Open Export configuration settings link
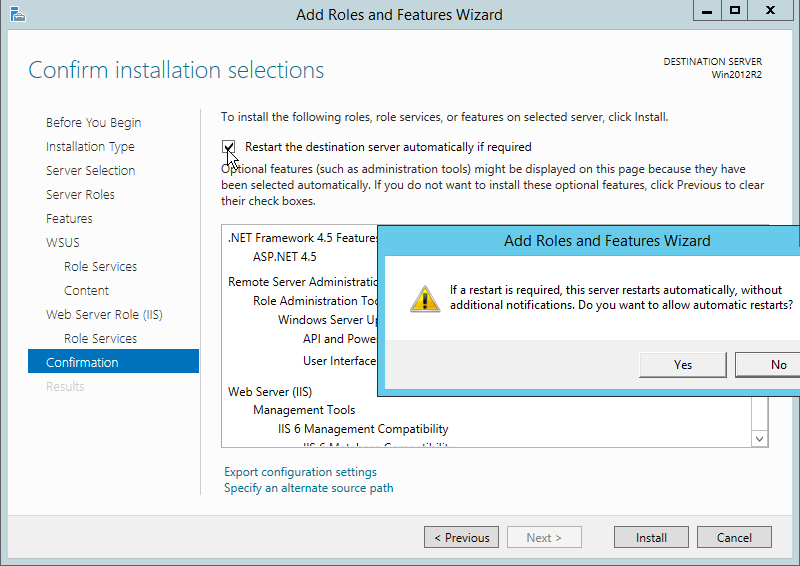800x566 pixels. pos(300,472)
